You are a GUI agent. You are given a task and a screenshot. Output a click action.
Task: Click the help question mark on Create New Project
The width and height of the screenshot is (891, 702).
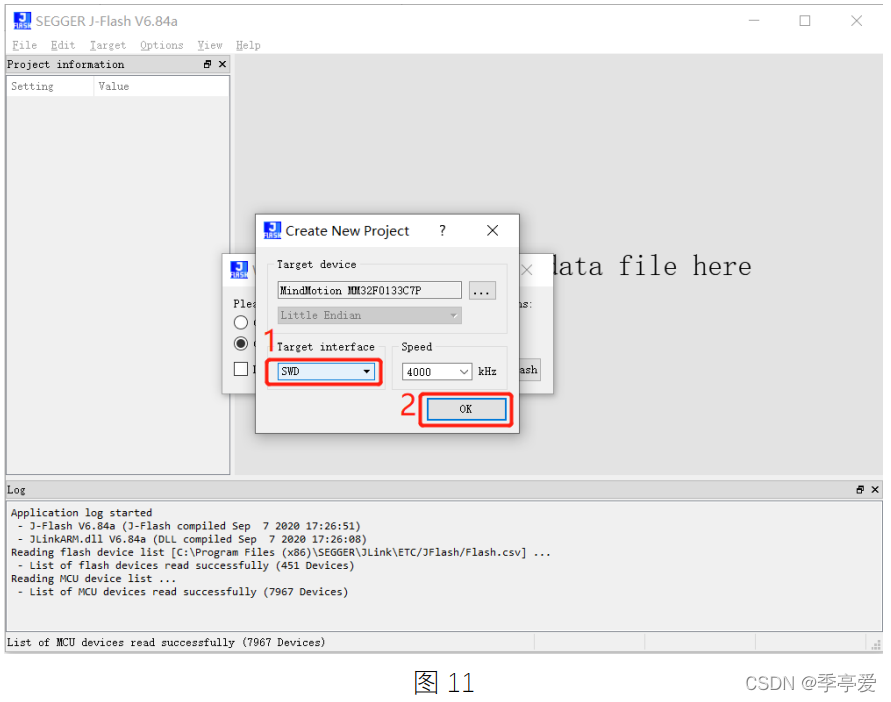point(442,231)
